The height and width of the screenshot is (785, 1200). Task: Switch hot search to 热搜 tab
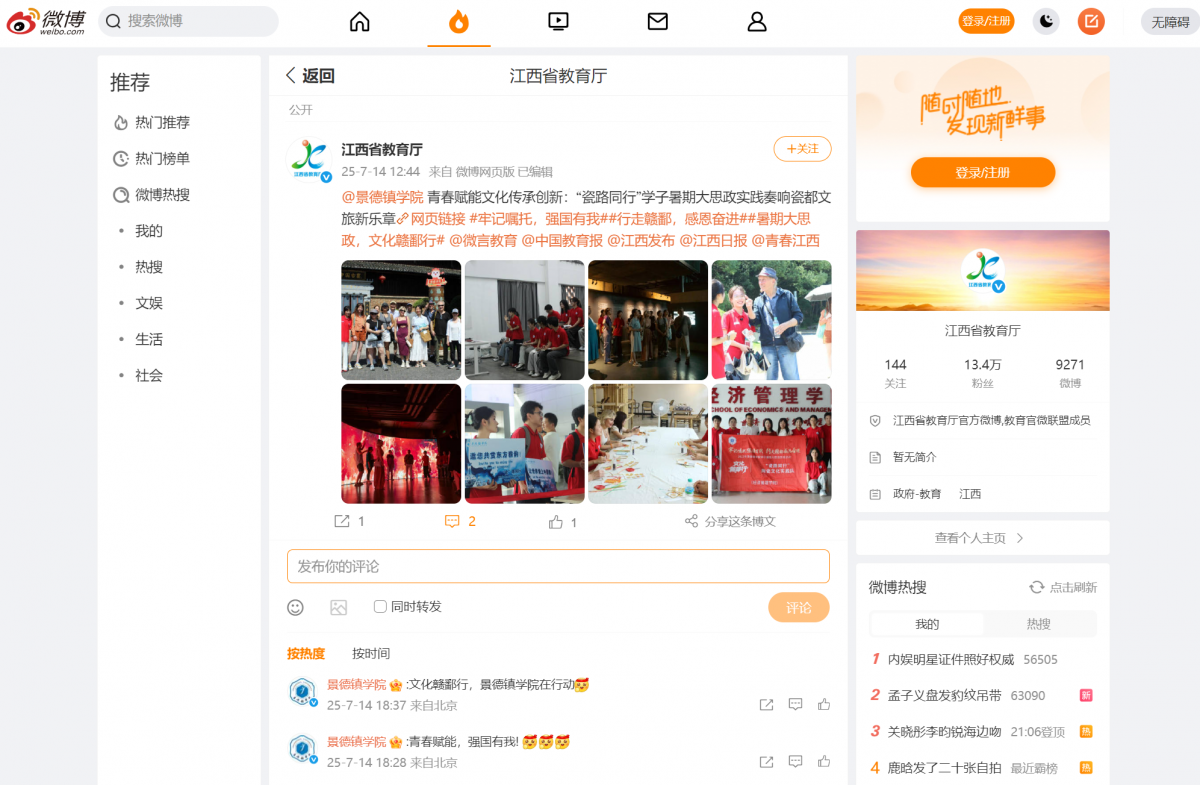pyautogui.click(x=1039, y=624)
